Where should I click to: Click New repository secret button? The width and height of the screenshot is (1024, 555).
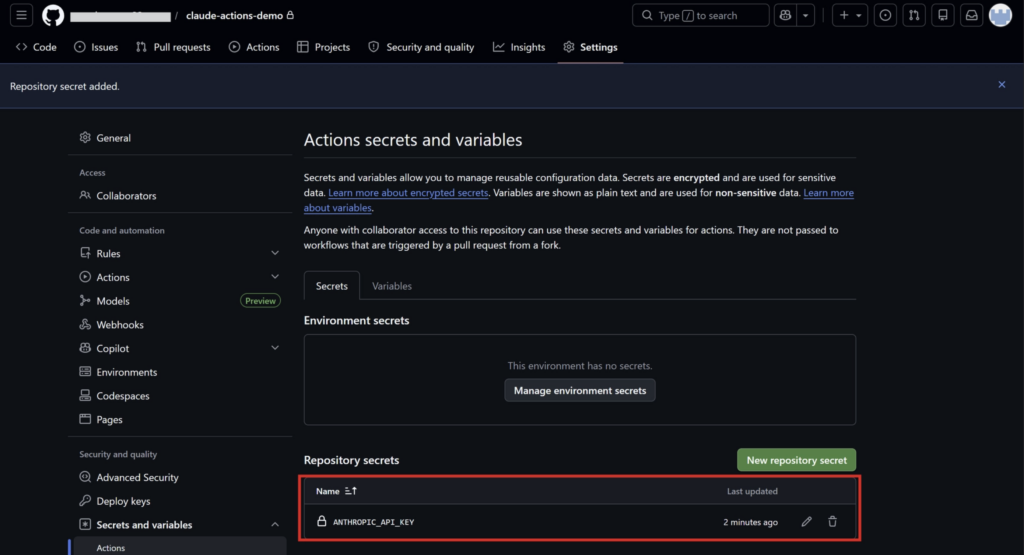796,460
